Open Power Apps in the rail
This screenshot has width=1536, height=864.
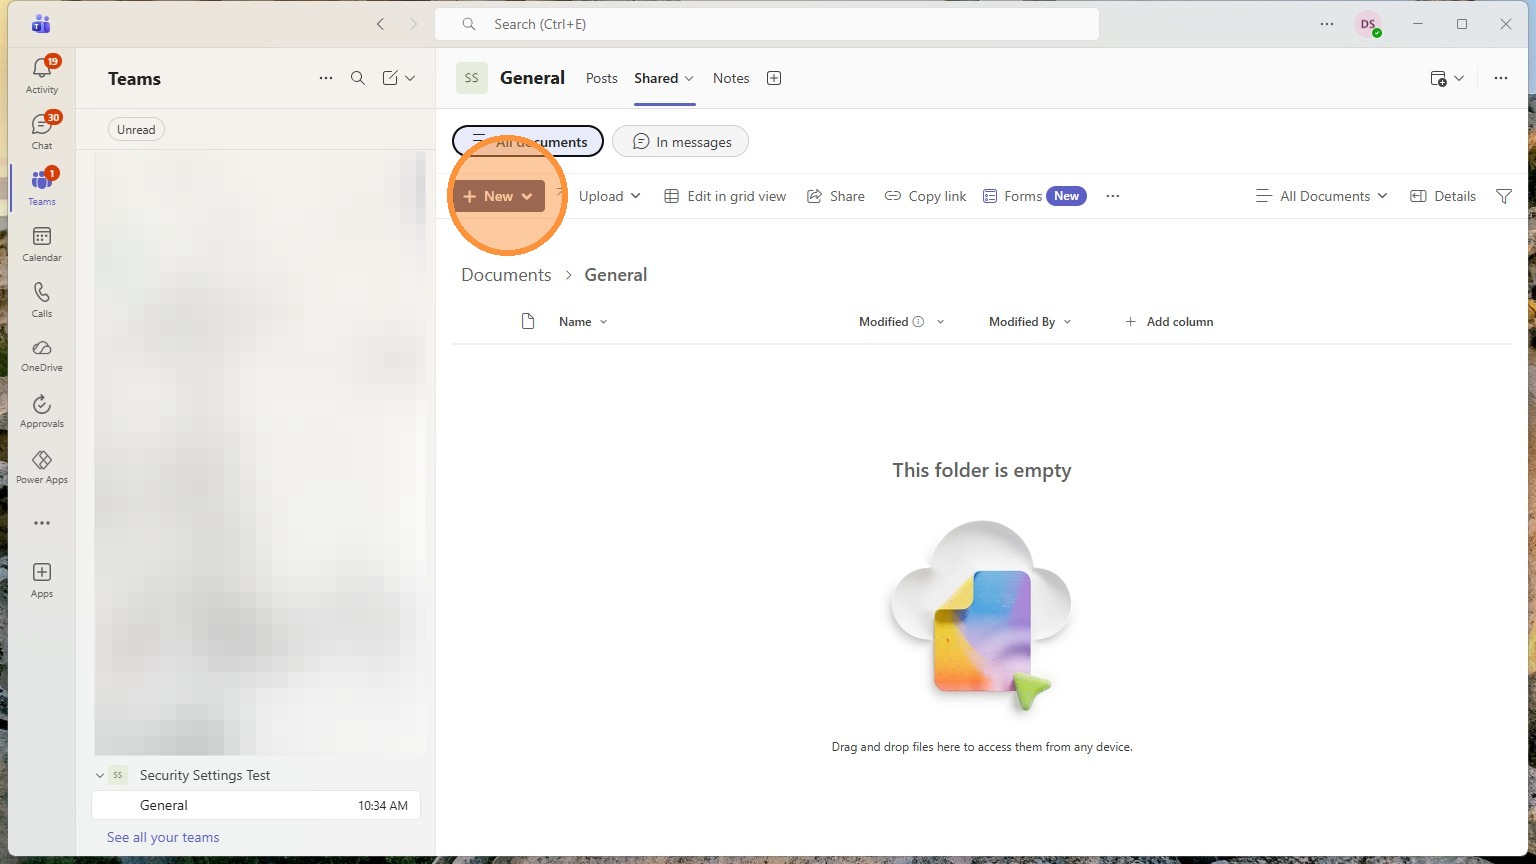41,467
